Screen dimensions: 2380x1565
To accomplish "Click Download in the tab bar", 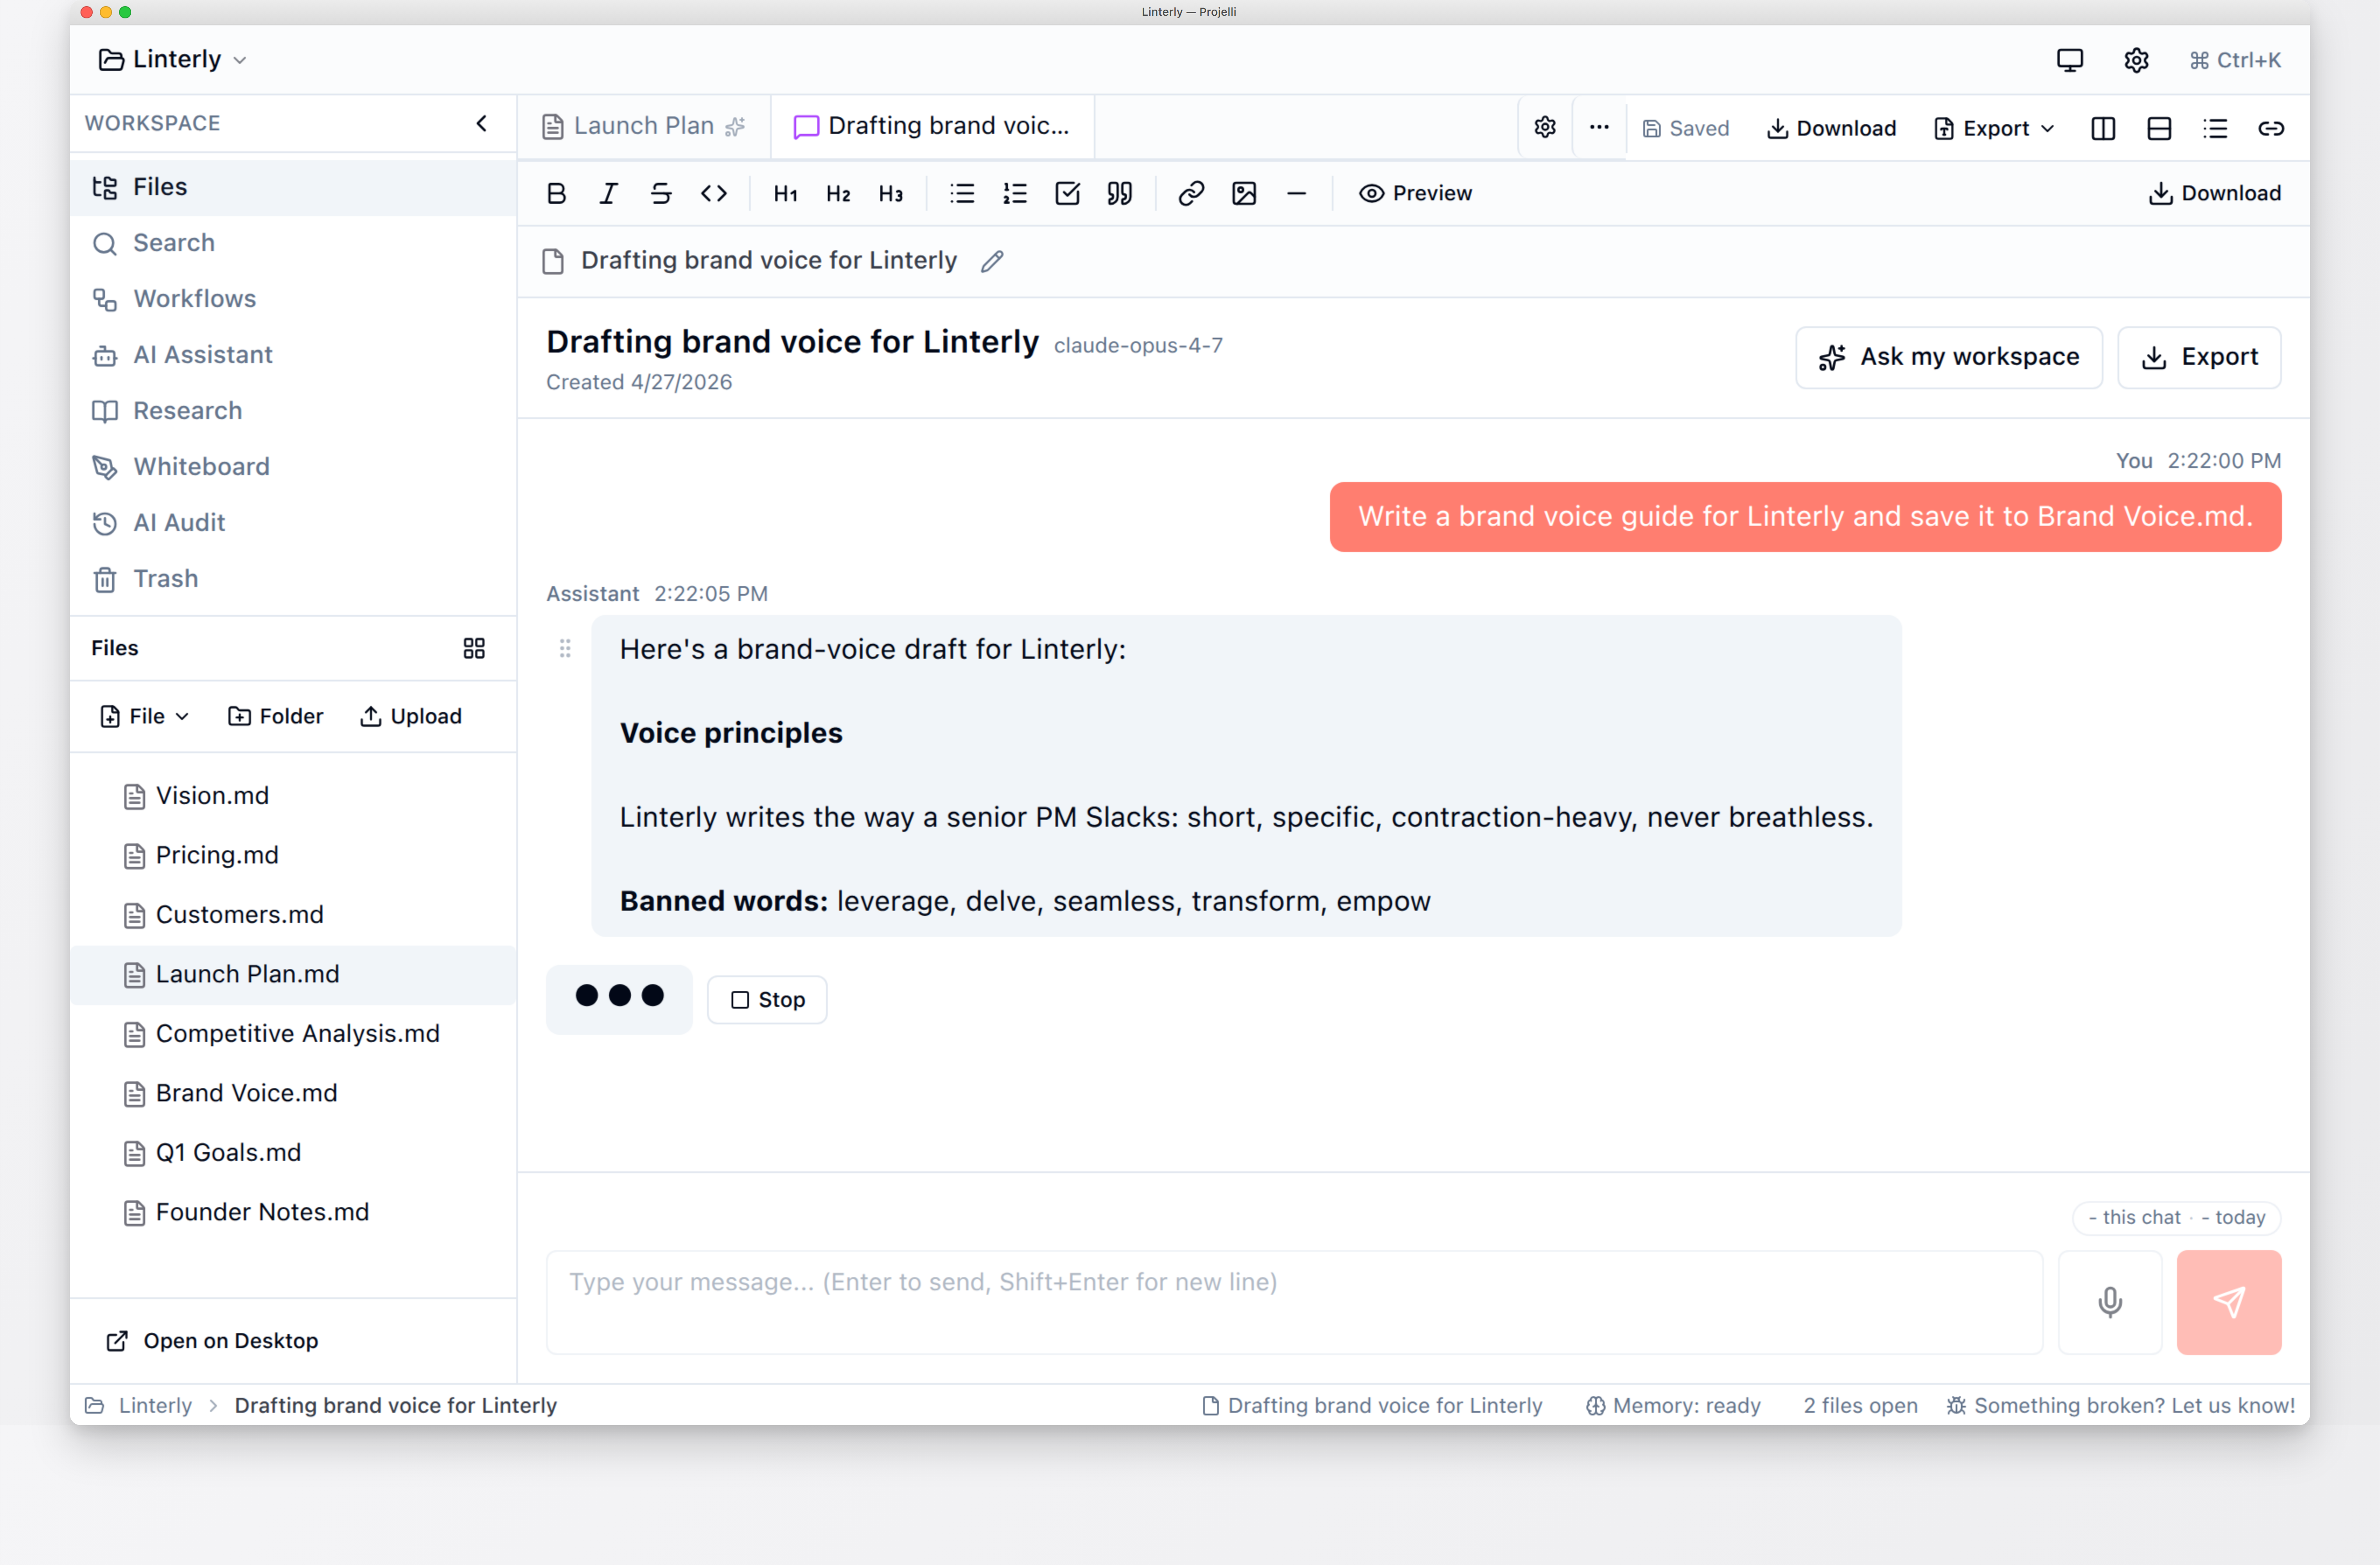I will point(1832,128).
